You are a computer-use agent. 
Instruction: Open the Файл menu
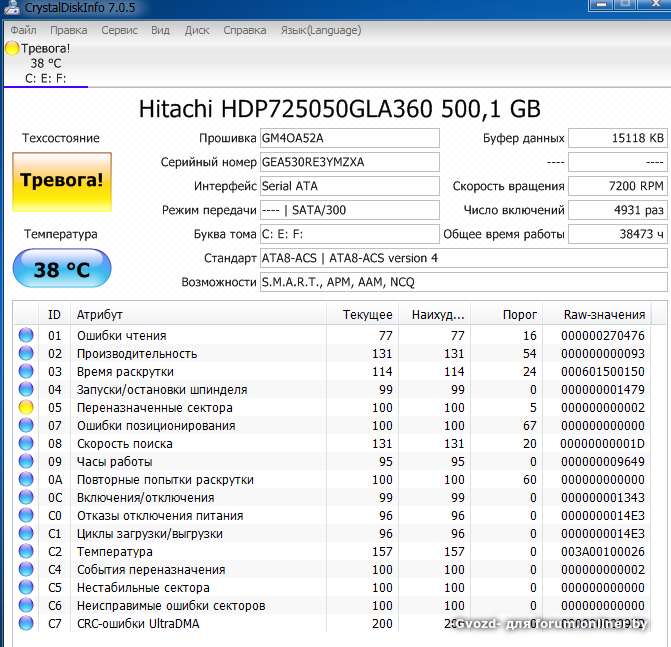(x=23, y=30)
